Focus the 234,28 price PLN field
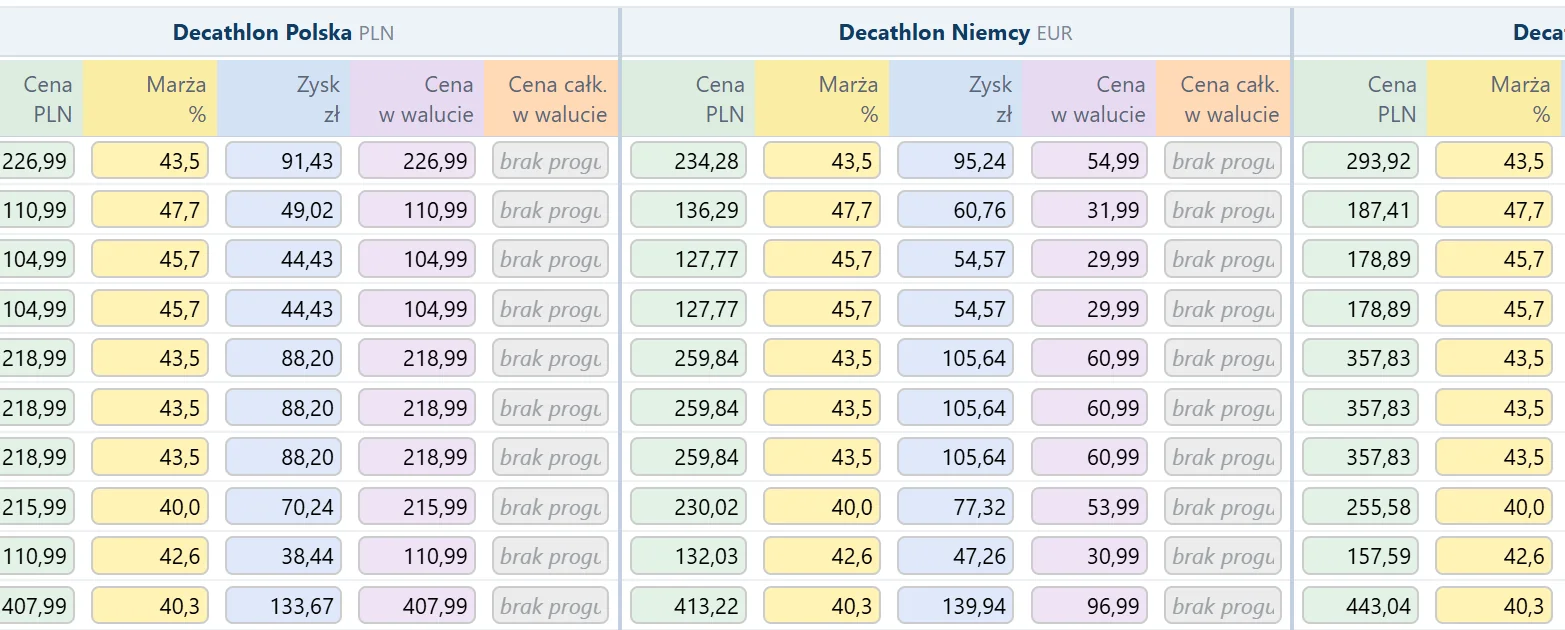This screenshot has width=1565, height=630. [688, 161]
